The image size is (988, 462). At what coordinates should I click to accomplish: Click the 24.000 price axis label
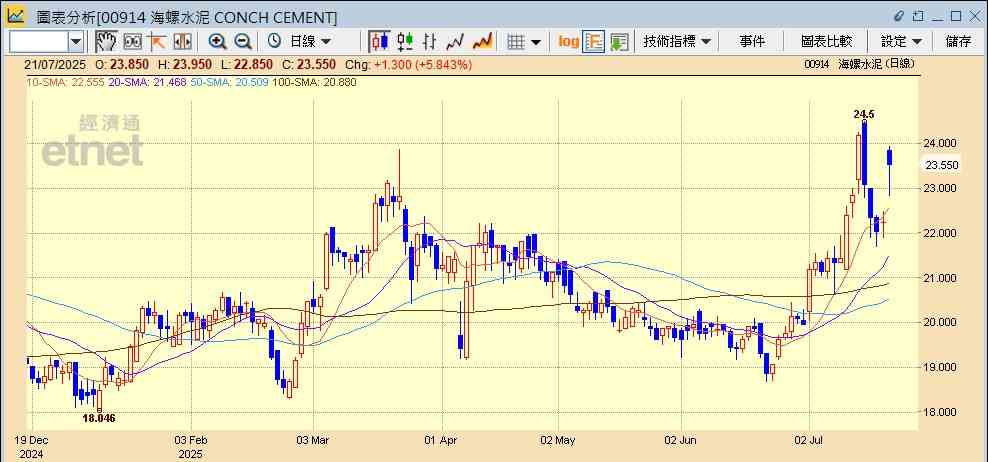[x=941, y=143]
